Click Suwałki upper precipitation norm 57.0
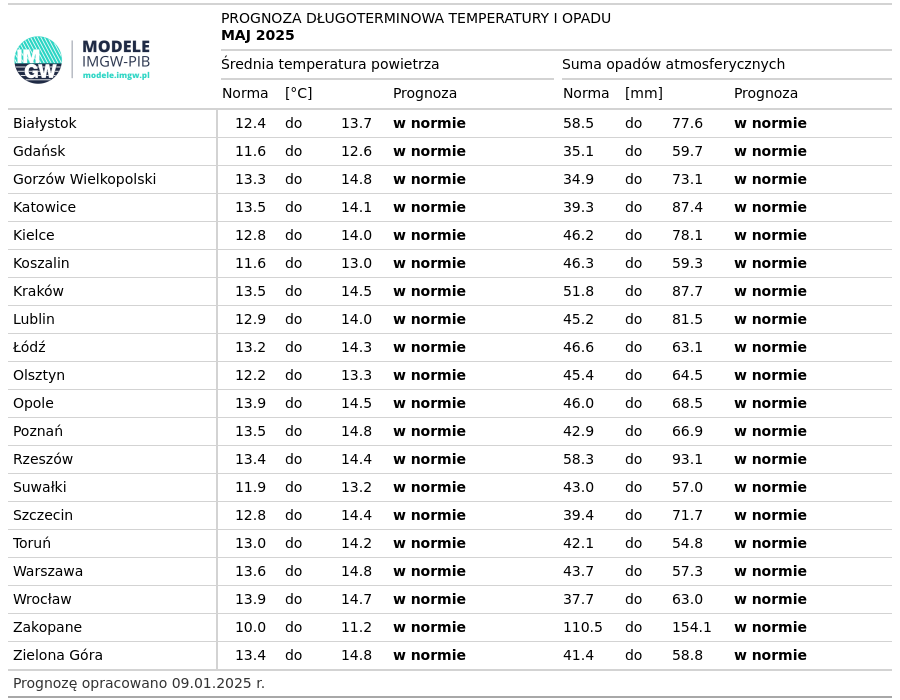This screenshot has height=700, width=900. pos(688,488)
